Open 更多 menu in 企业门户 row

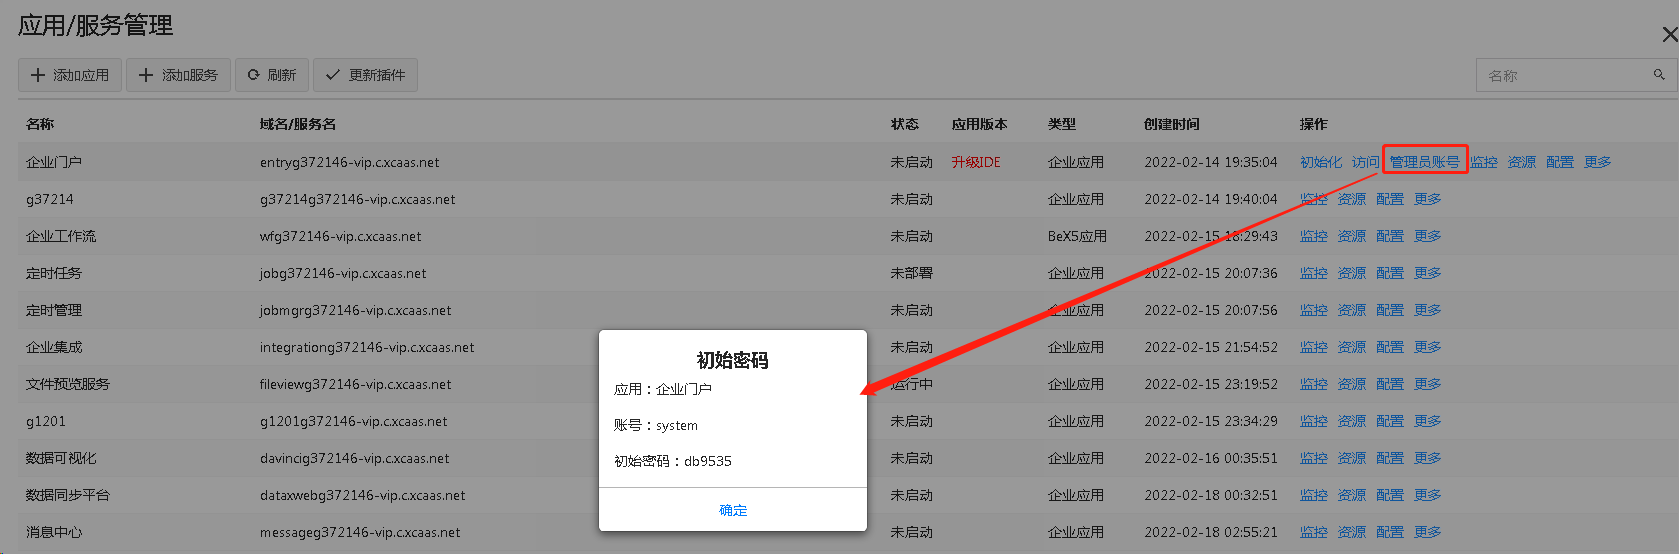pos(1598,162)
